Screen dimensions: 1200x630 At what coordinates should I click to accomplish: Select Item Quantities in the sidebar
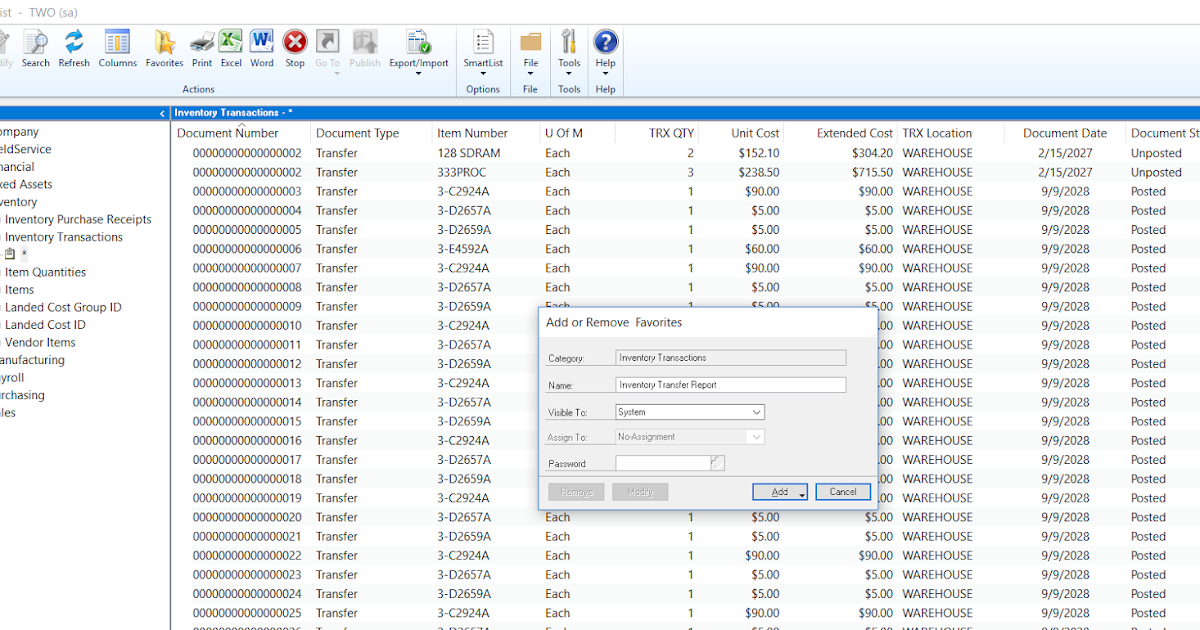(45, 271)
